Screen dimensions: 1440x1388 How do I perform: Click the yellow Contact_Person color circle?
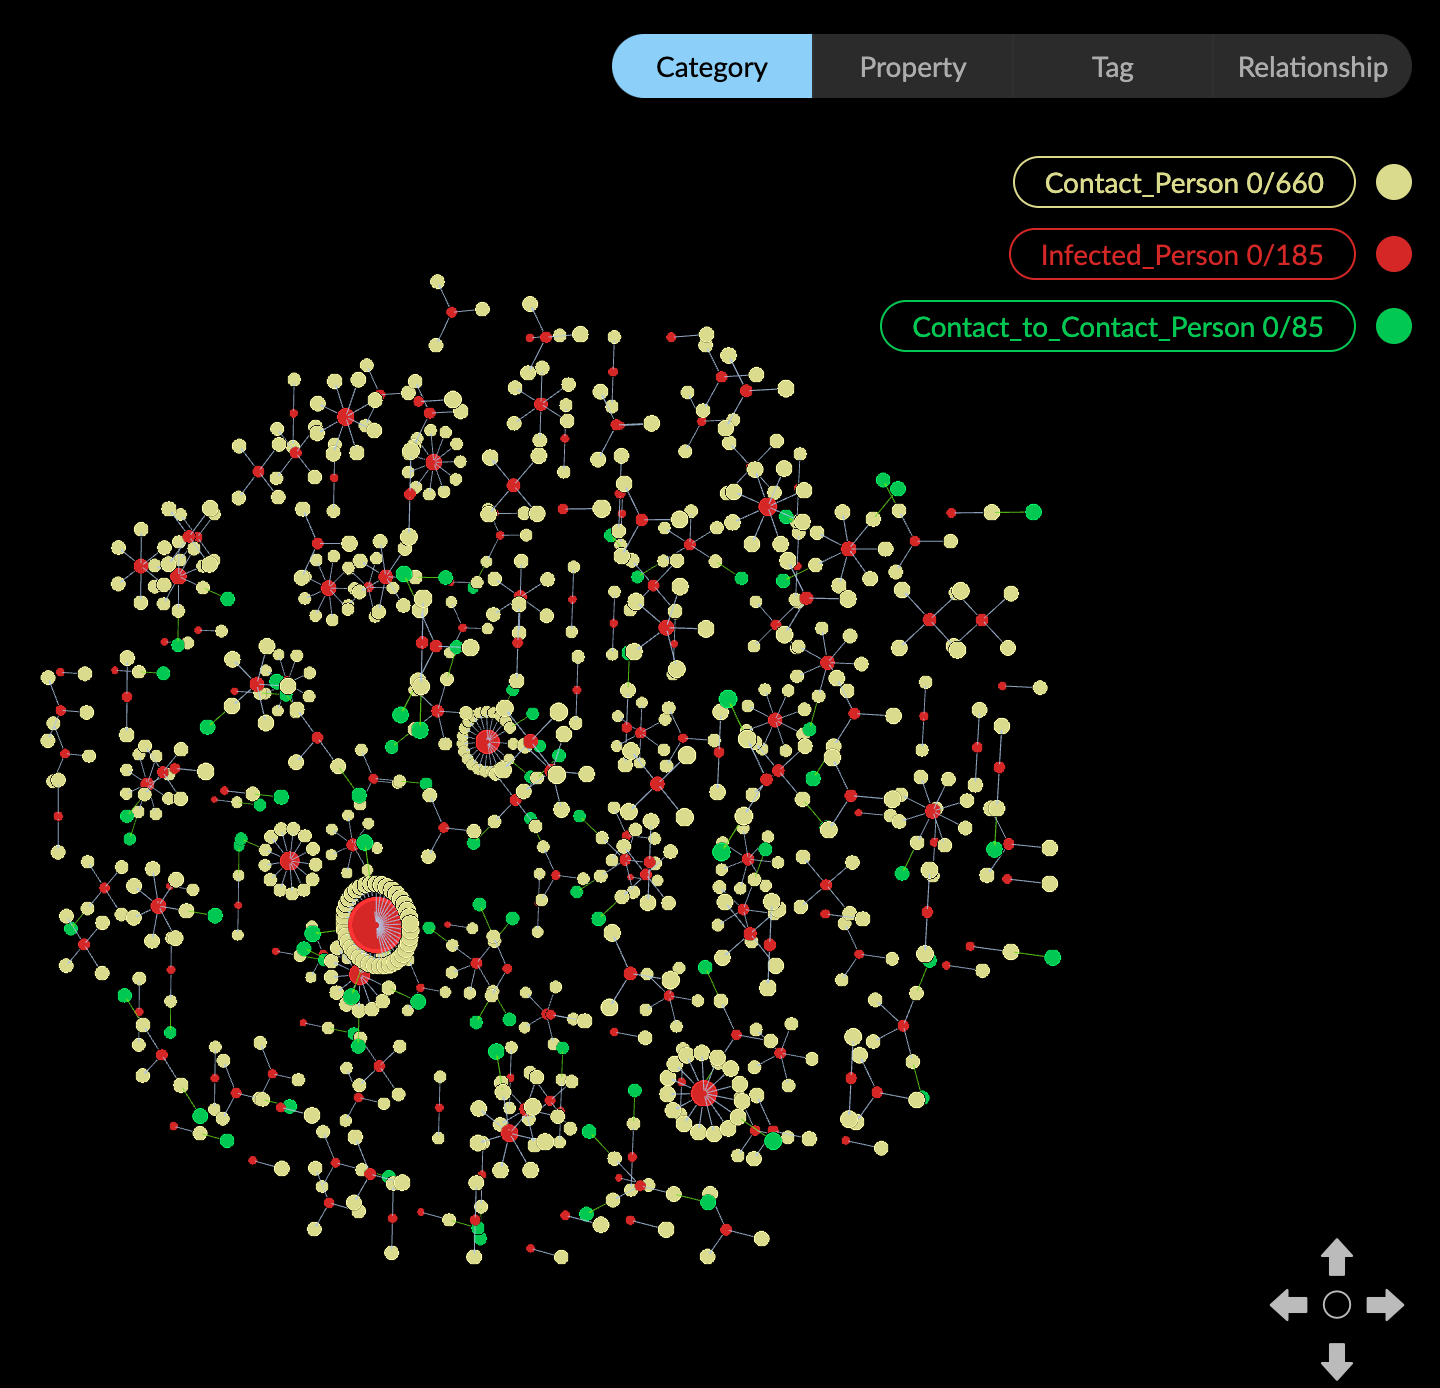tap(1393, 183)
